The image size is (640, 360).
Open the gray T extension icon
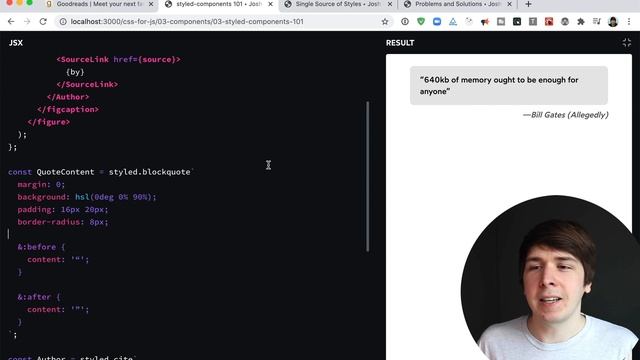[x=533, y=22]
